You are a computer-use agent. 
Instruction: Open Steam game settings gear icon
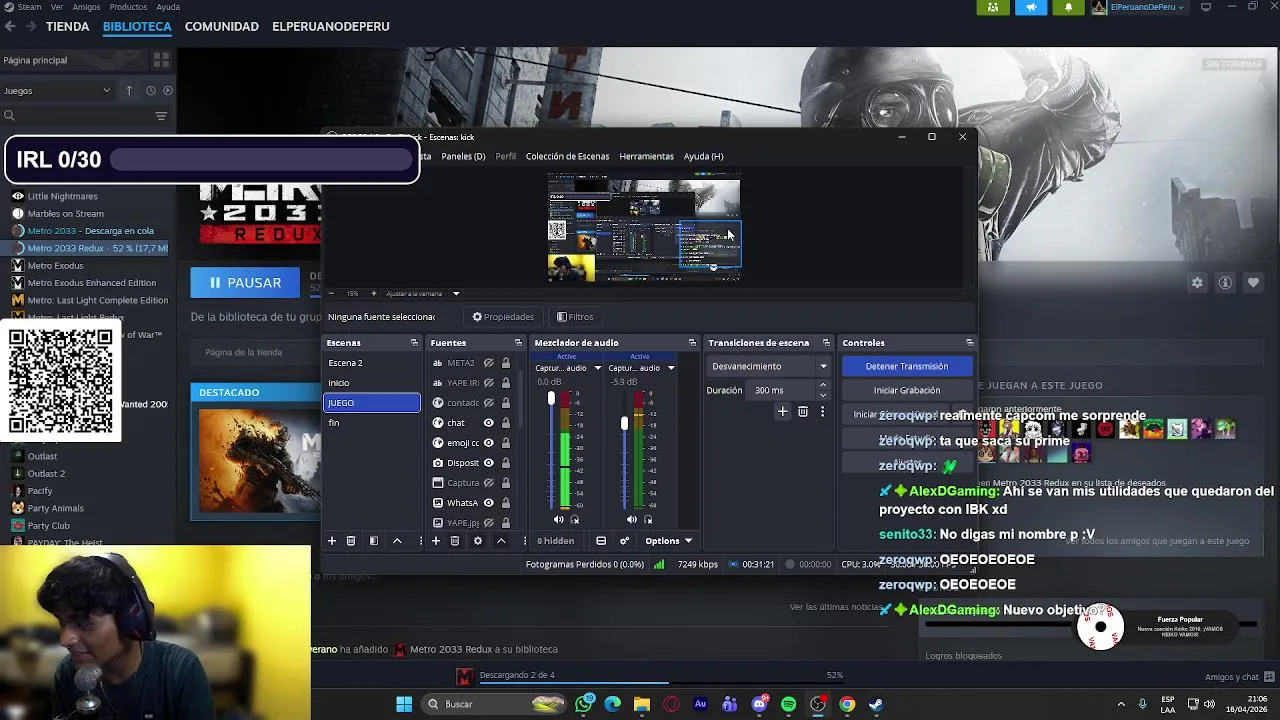pyautogui.click(x=1197, y=283)
